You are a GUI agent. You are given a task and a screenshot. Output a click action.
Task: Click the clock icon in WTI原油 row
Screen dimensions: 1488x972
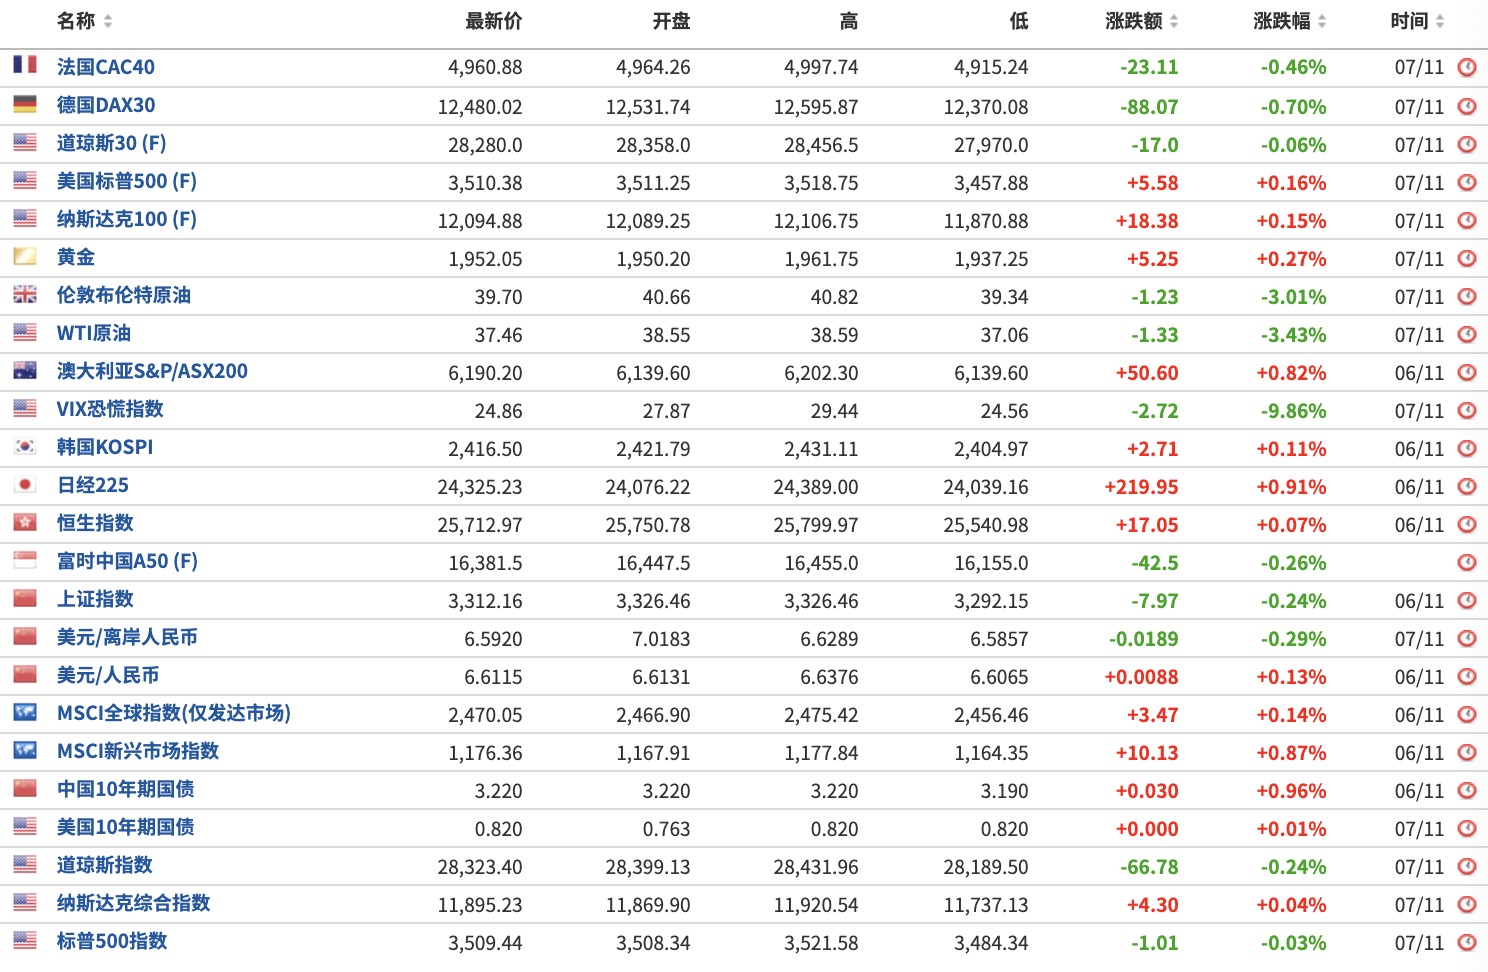click(x=1467, y=334)
